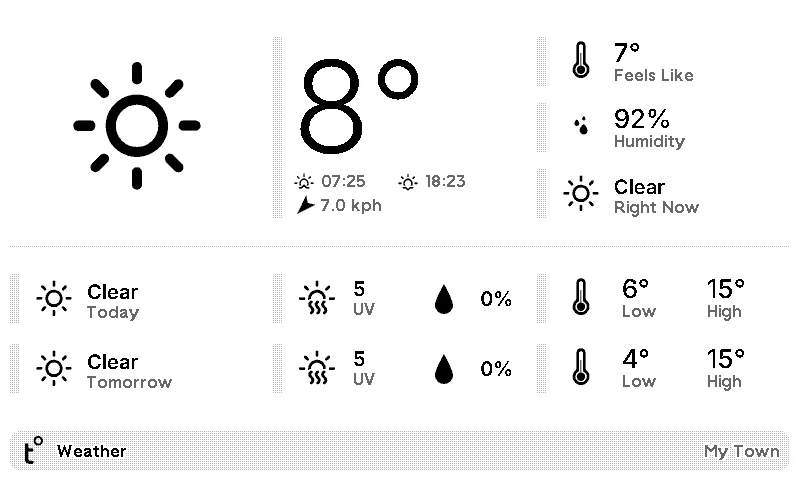Select the Clear Tomorrow forecast sun icon
Viewport: 800px width, 480px height.
pyautogui.click(x=54, y=368)
